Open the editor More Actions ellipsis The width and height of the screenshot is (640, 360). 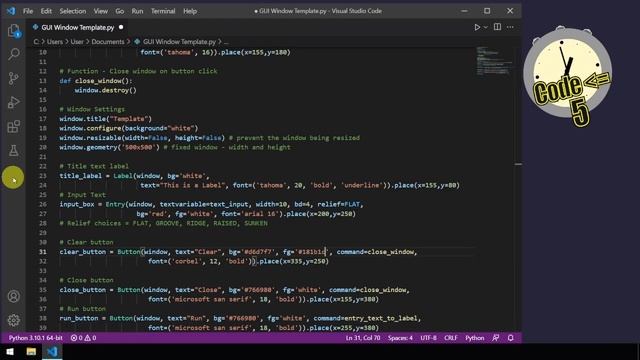pos(510,27)
